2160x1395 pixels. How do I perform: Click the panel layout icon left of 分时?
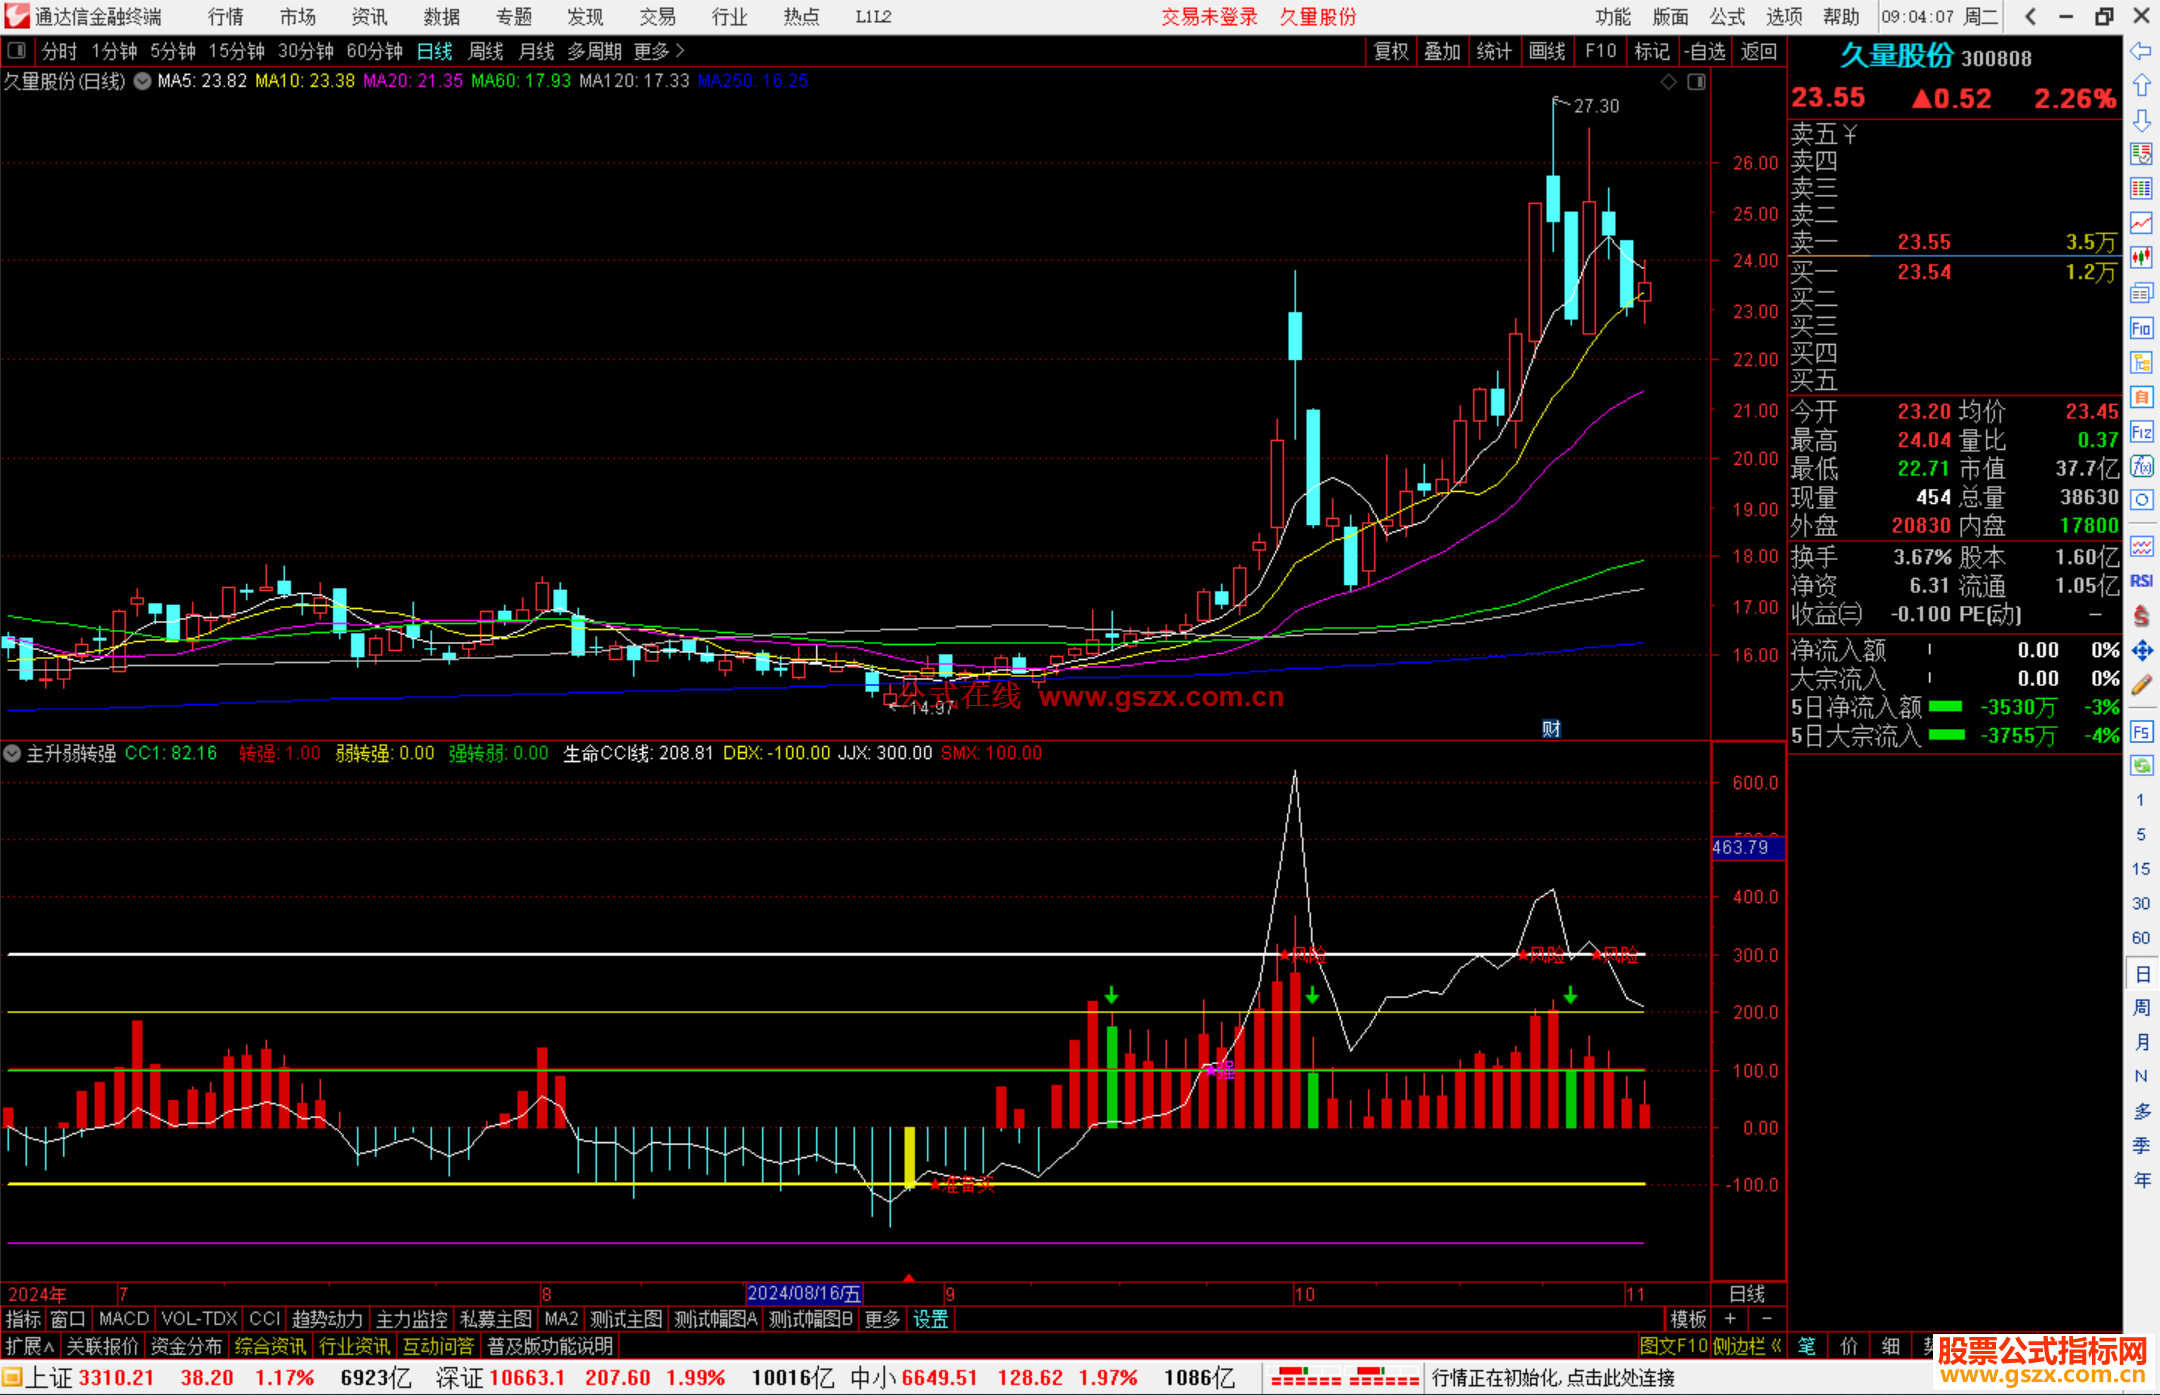(16, 50)
